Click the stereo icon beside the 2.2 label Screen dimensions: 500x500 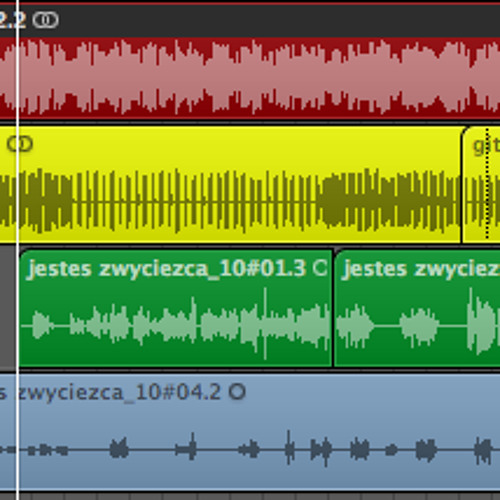coord(46,20)
